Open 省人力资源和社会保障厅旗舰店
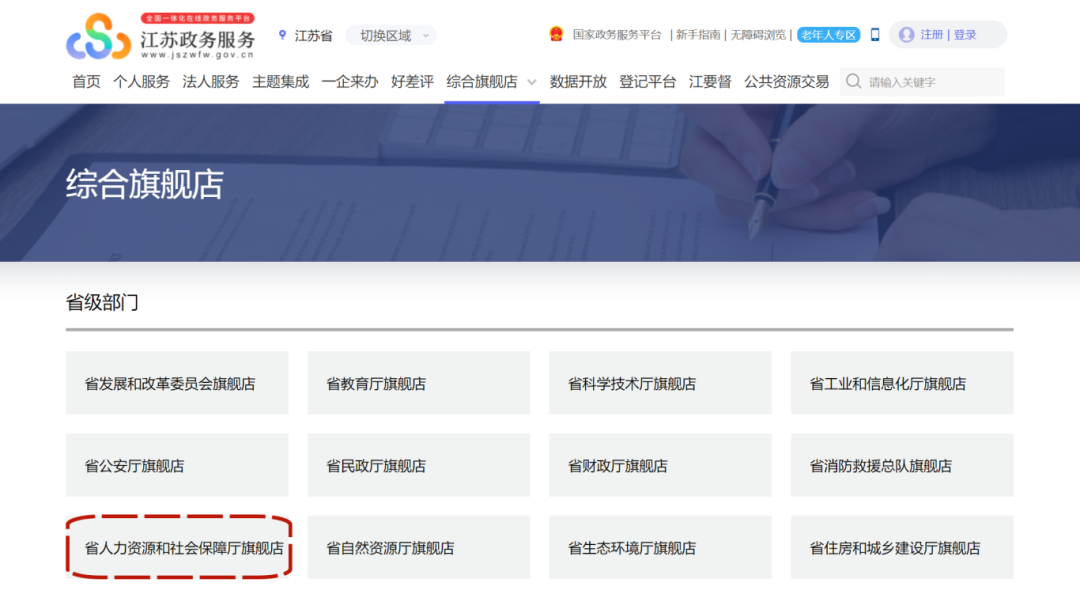1080x594 pixels. (178, 548)
